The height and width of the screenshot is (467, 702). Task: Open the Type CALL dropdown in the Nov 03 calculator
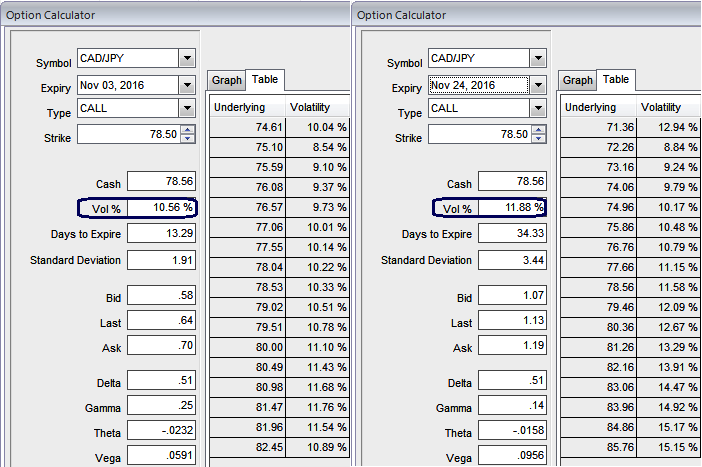(187, 108)
